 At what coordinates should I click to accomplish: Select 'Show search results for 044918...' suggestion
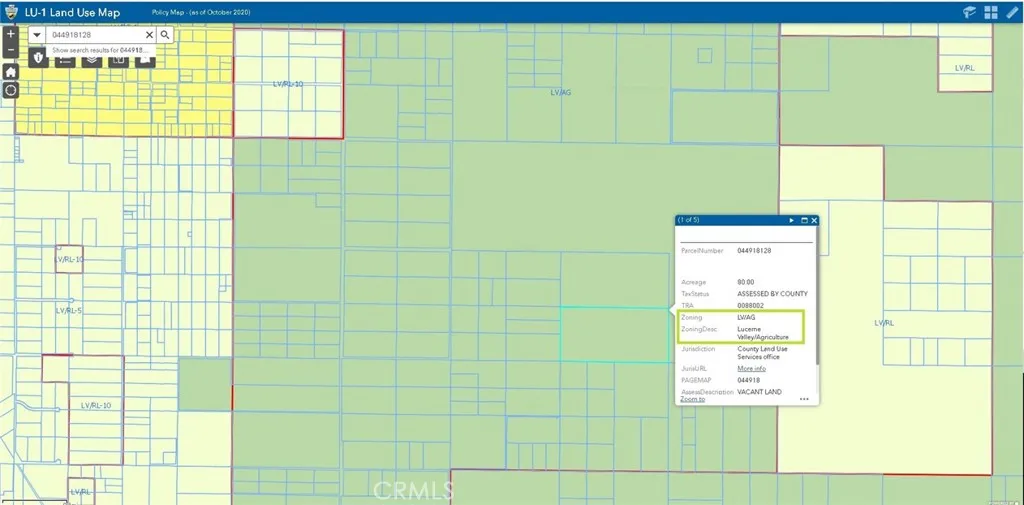point(100,49)
